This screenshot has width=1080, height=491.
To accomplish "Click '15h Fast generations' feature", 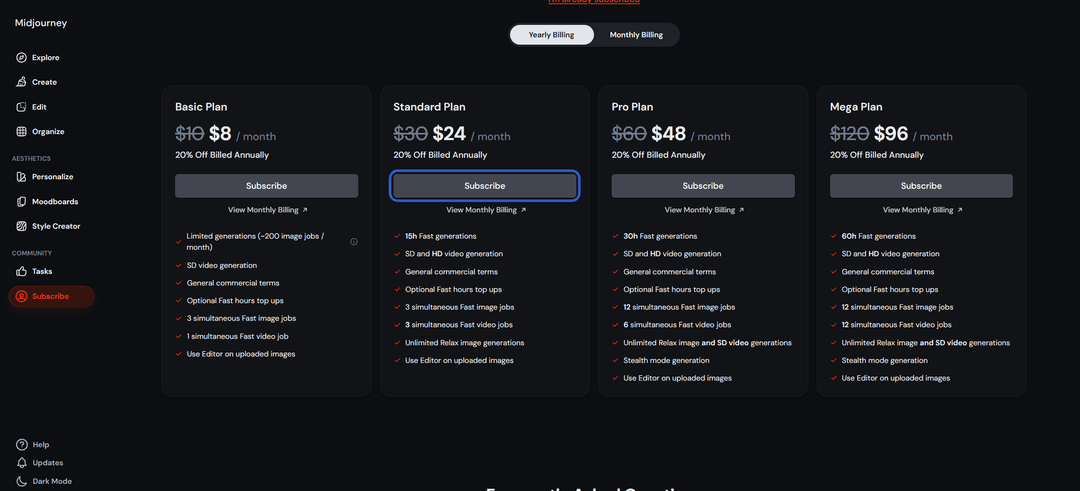I will coord(441,236).
